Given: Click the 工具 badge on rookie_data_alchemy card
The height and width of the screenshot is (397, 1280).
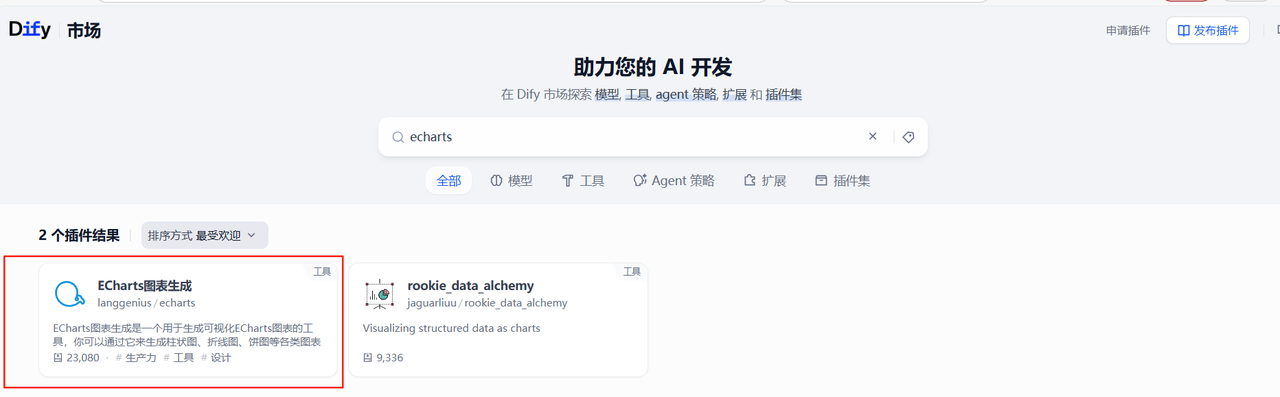Looking at the screenshot, I should [632, 271].
